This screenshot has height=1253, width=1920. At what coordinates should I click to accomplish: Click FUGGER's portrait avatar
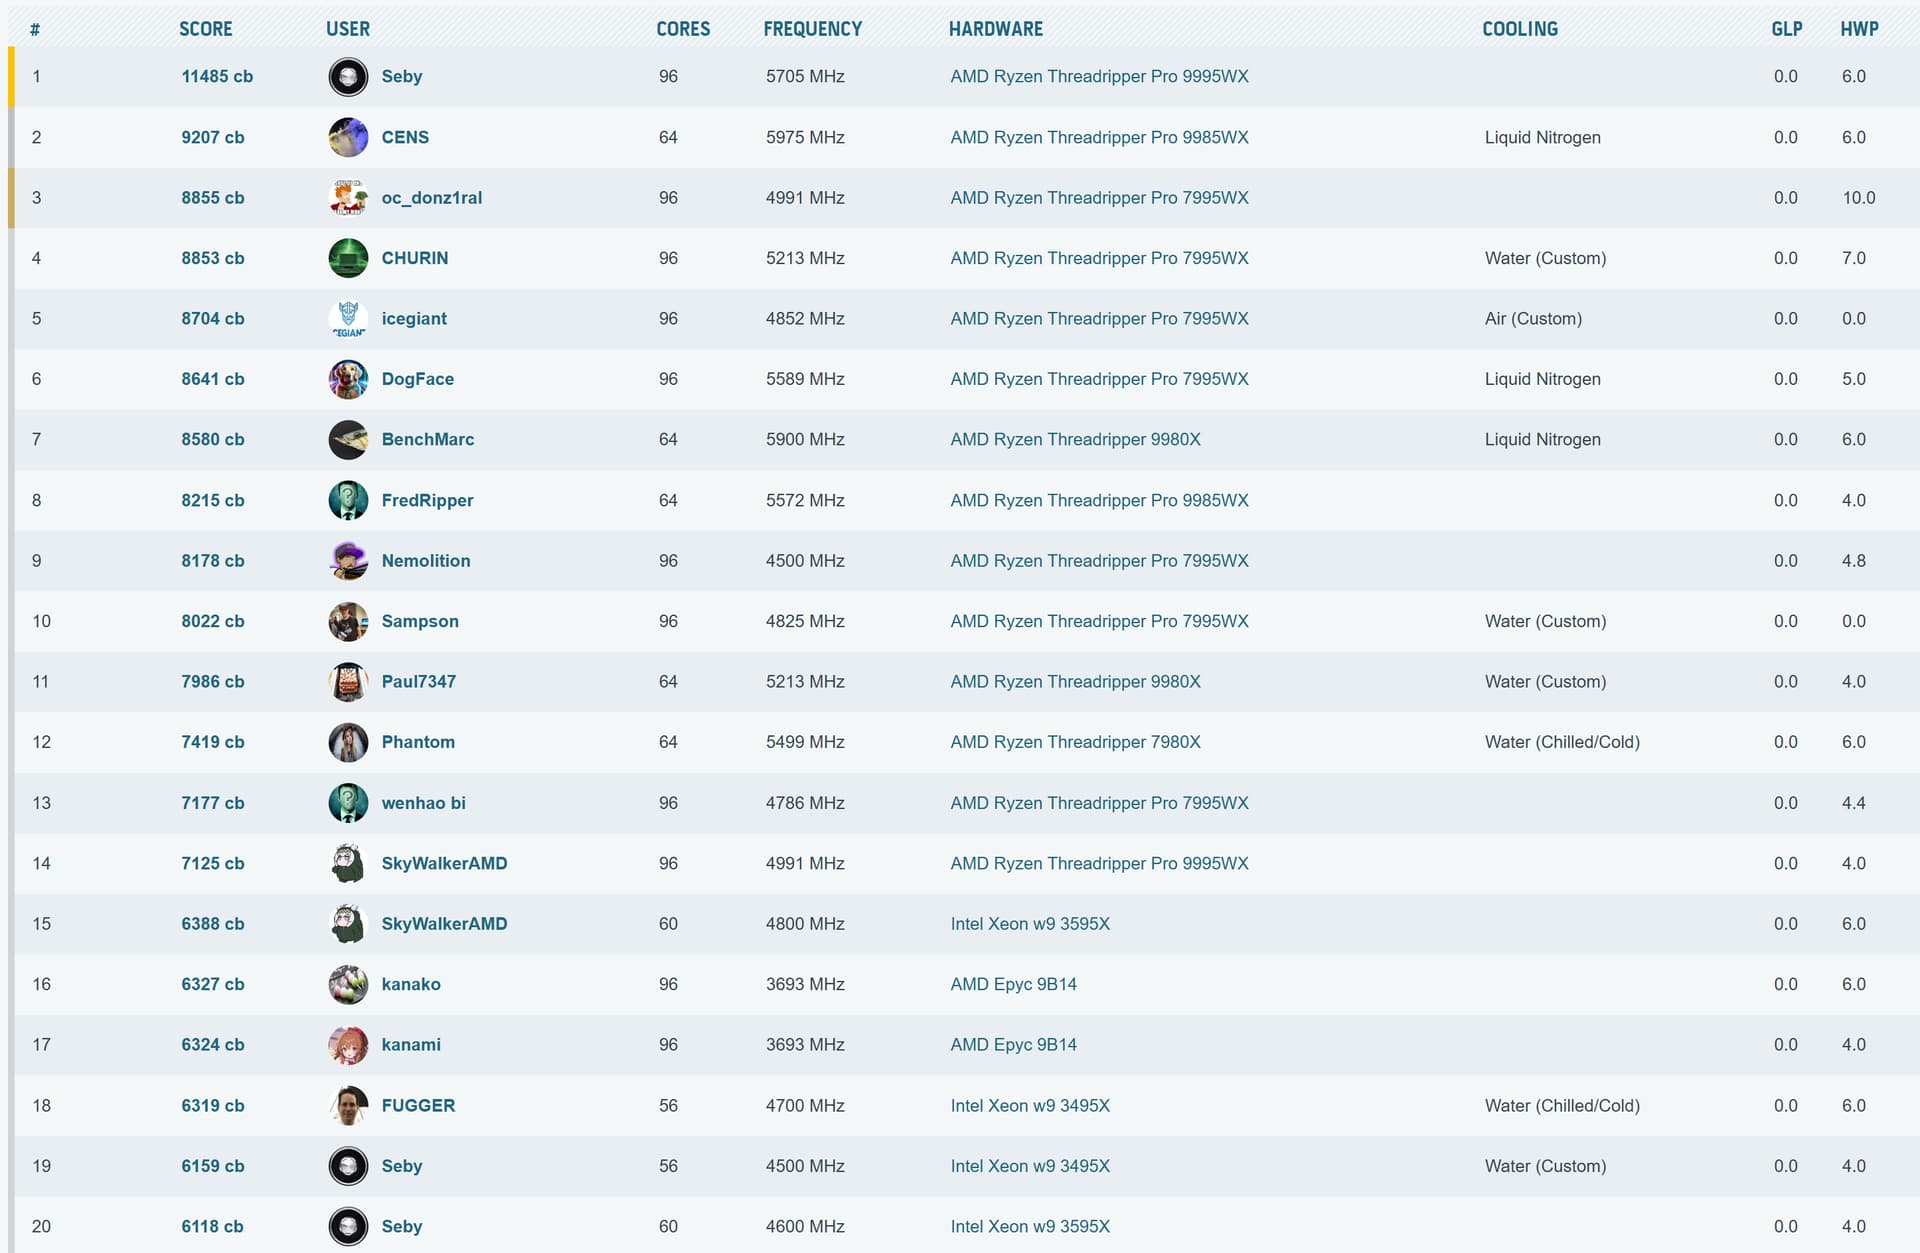348,1105
